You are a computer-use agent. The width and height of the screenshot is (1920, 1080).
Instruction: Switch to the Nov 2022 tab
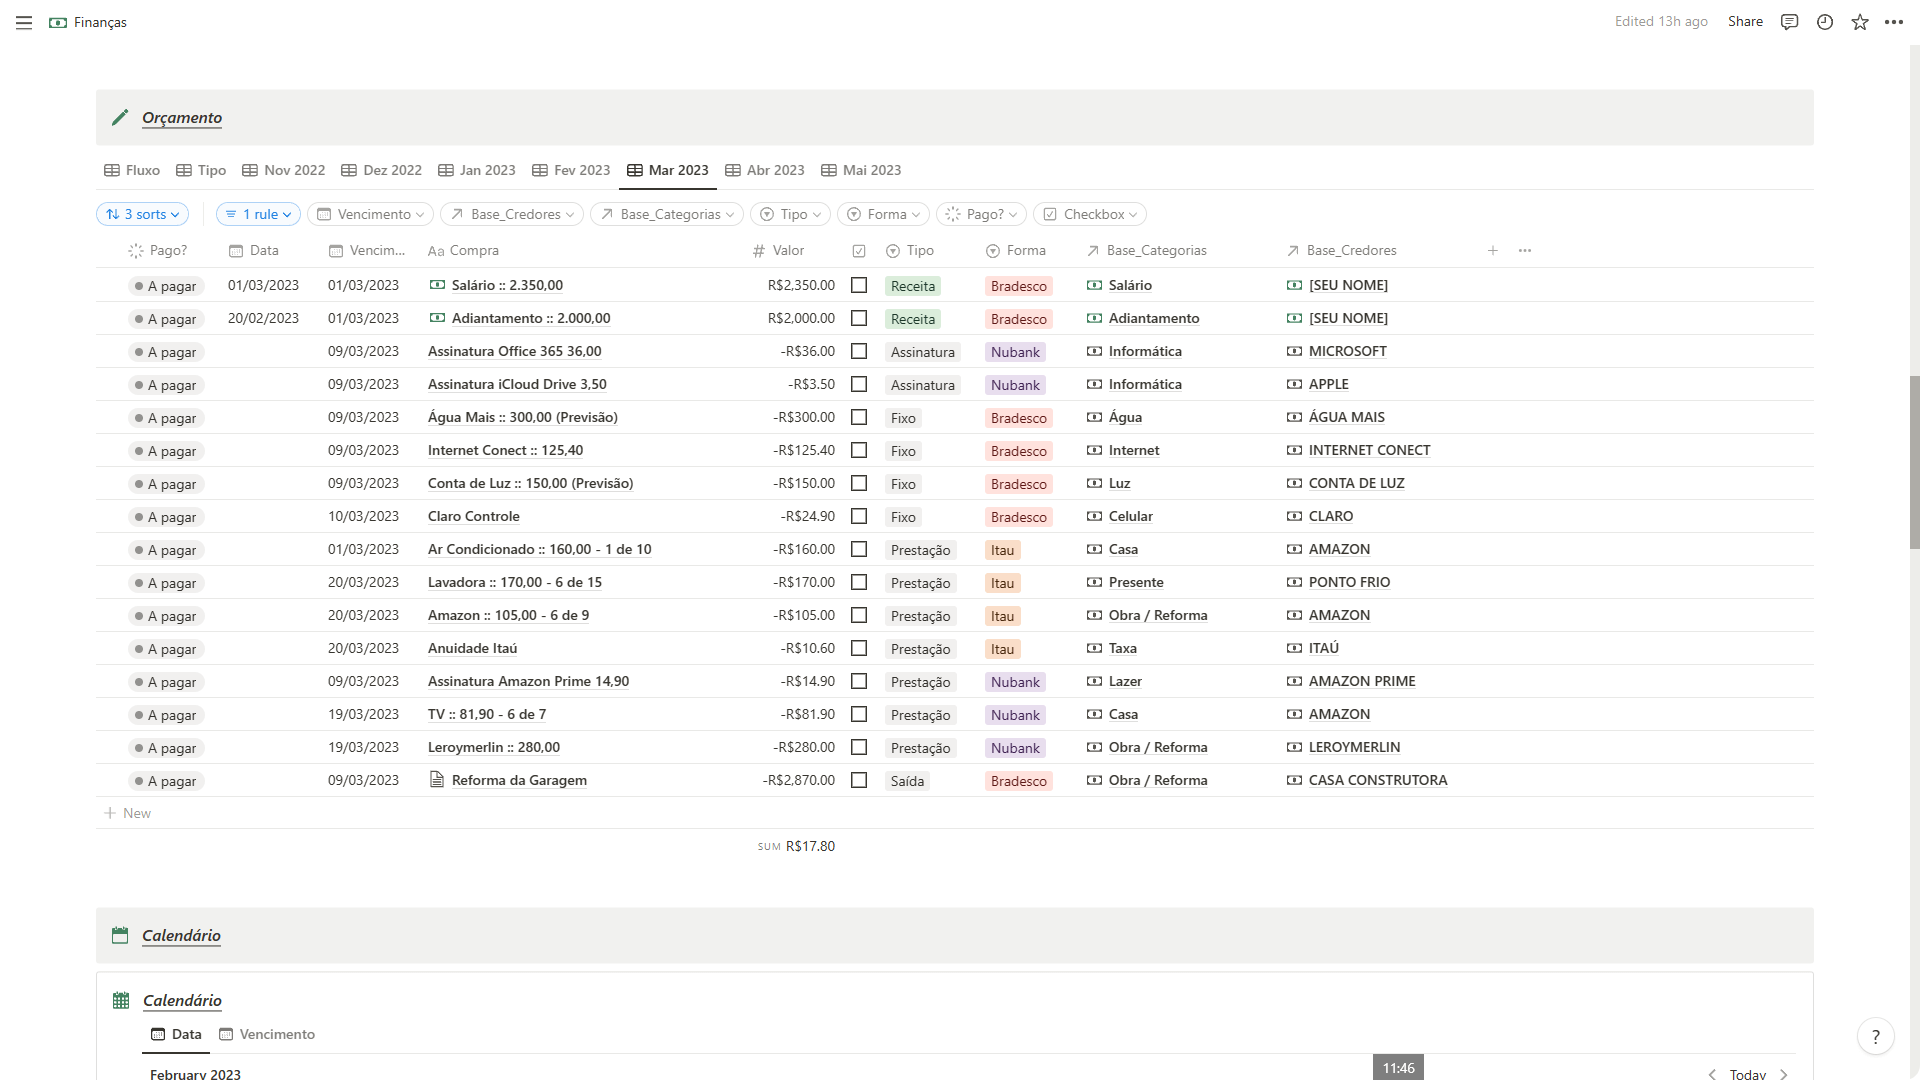(x=284, y=170)
